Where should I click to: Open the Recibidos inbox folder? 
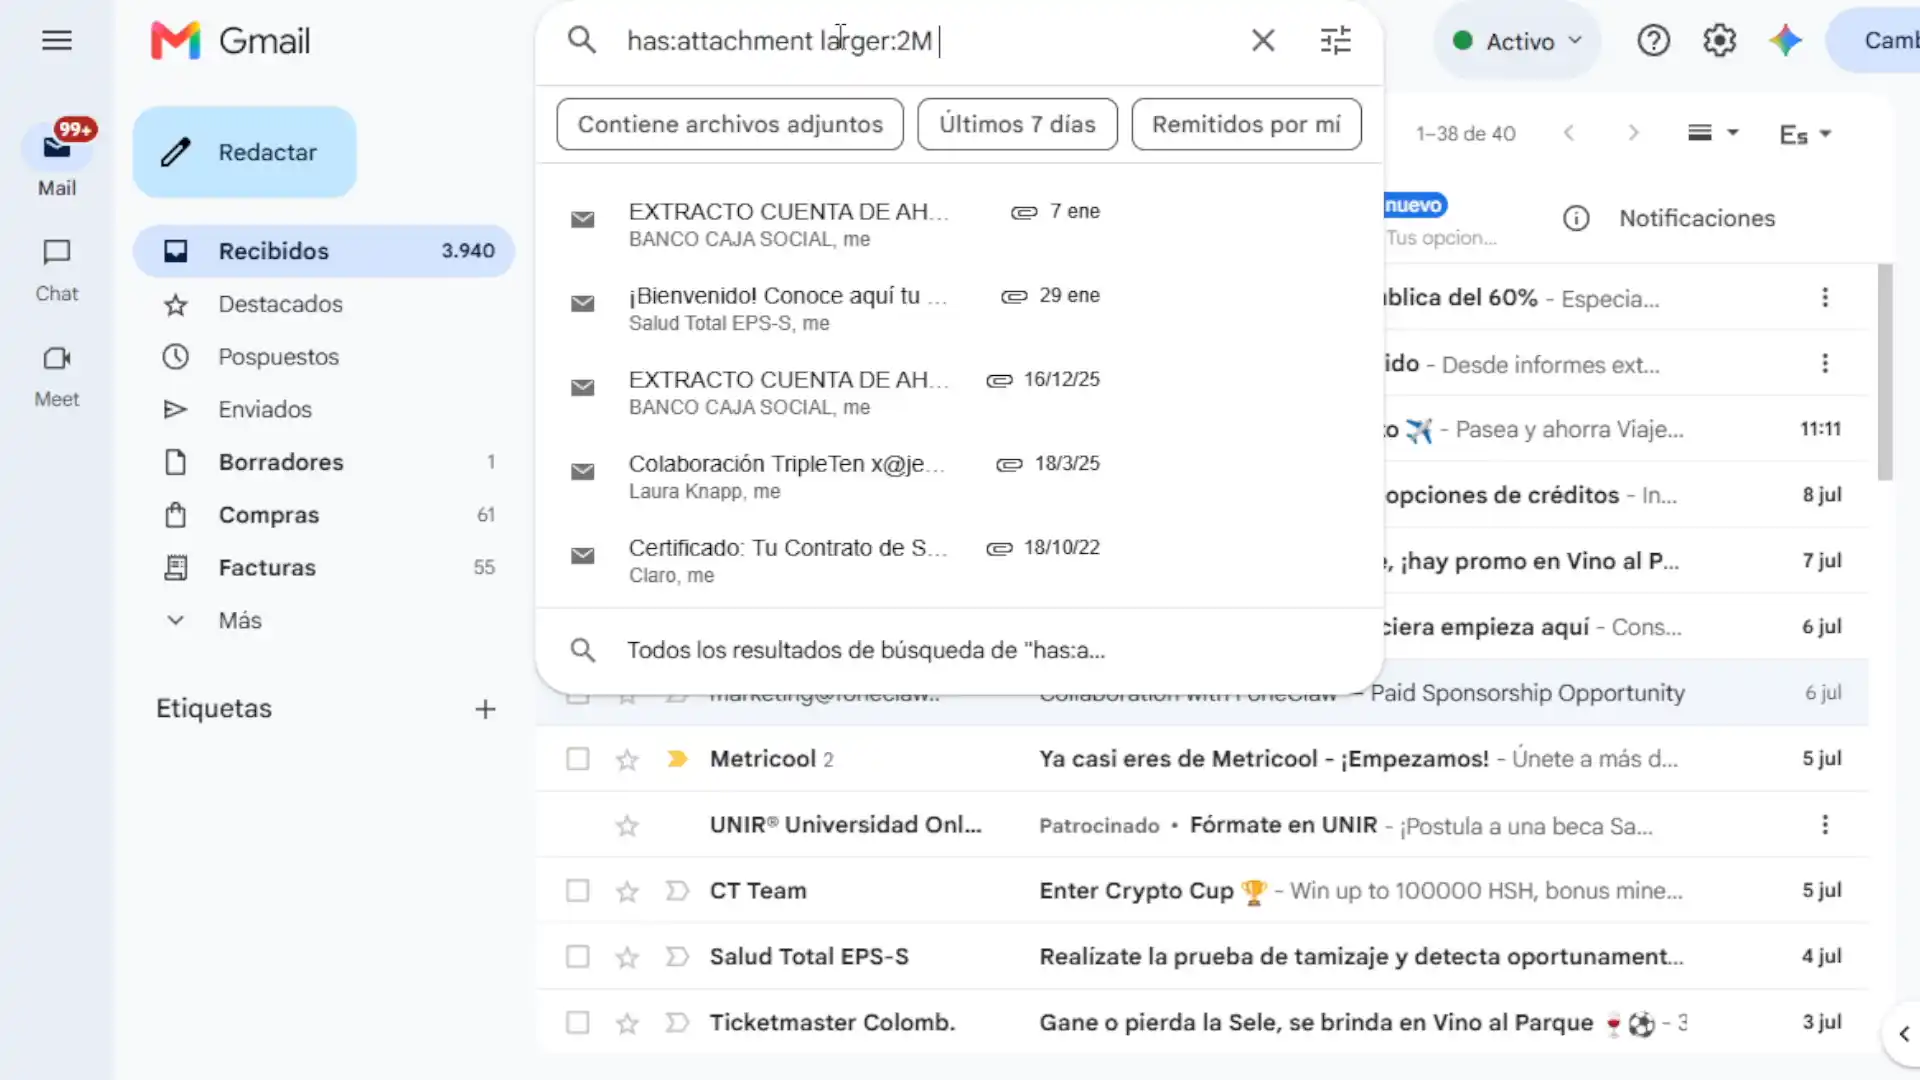pos(323,251)
